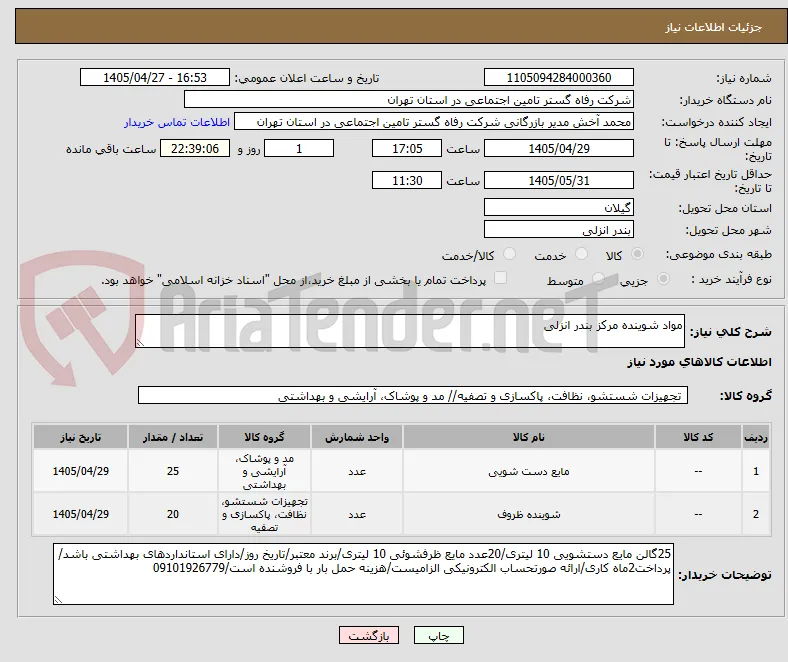Click the کد کالا column header
The width and height of the screenshot is (788, 662).
click(698, 437)
